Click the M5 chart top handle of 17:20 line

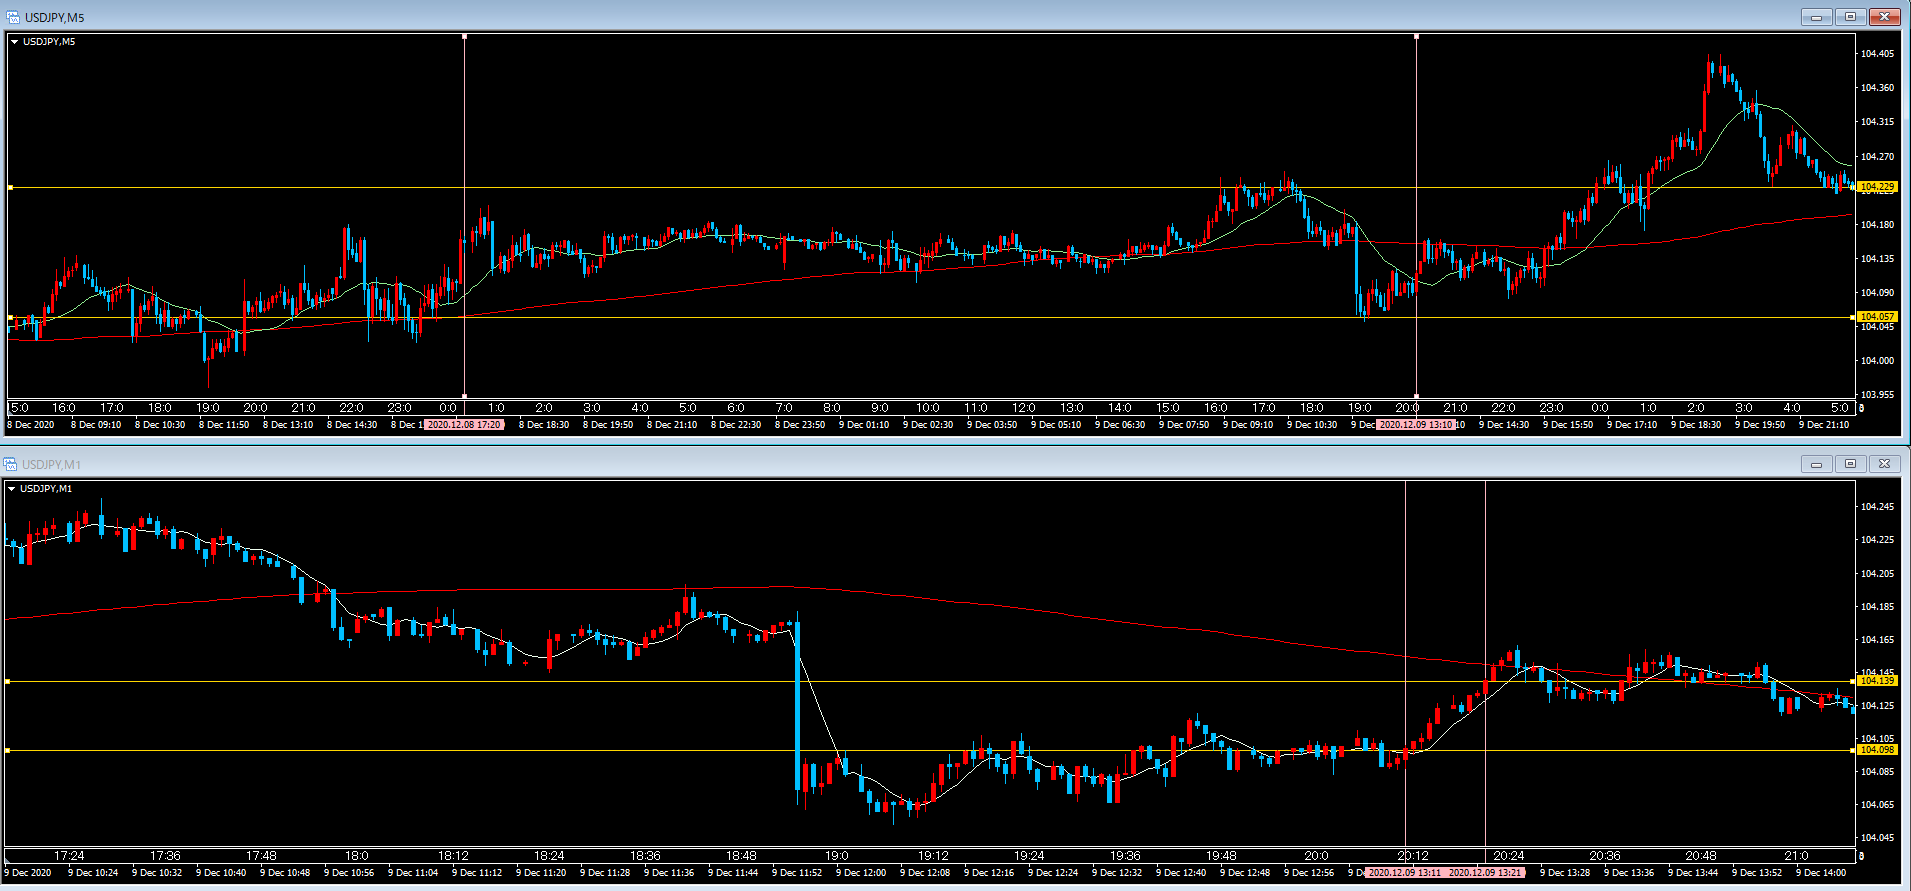[464, 37]
